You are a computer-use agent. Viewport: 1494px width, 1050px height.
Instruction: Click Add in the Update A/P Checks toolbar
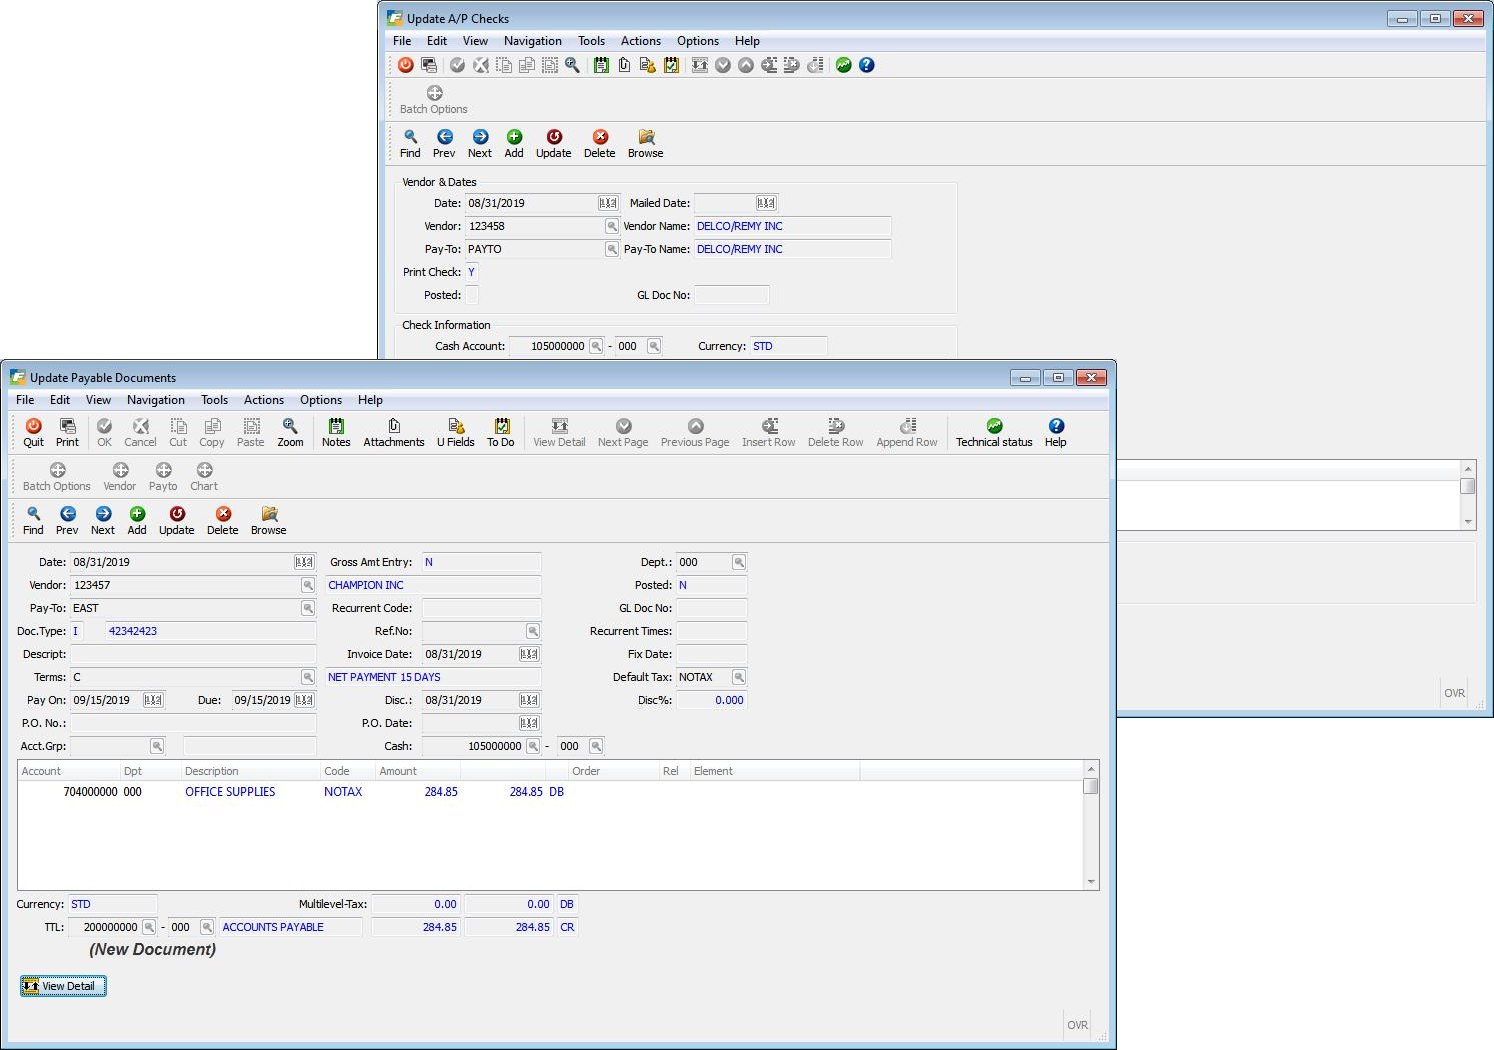click(514, 141)
